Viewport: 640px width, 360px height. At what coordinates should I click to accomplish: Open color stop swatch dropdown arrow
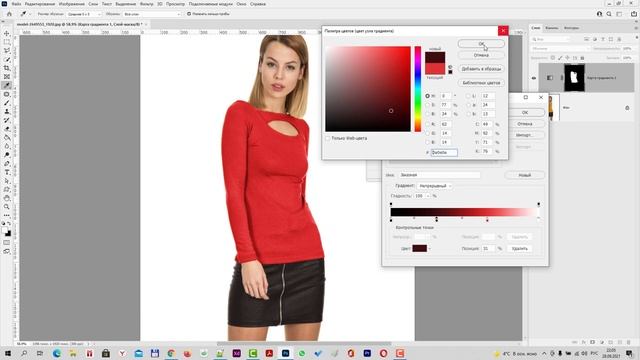click(429, 249)
